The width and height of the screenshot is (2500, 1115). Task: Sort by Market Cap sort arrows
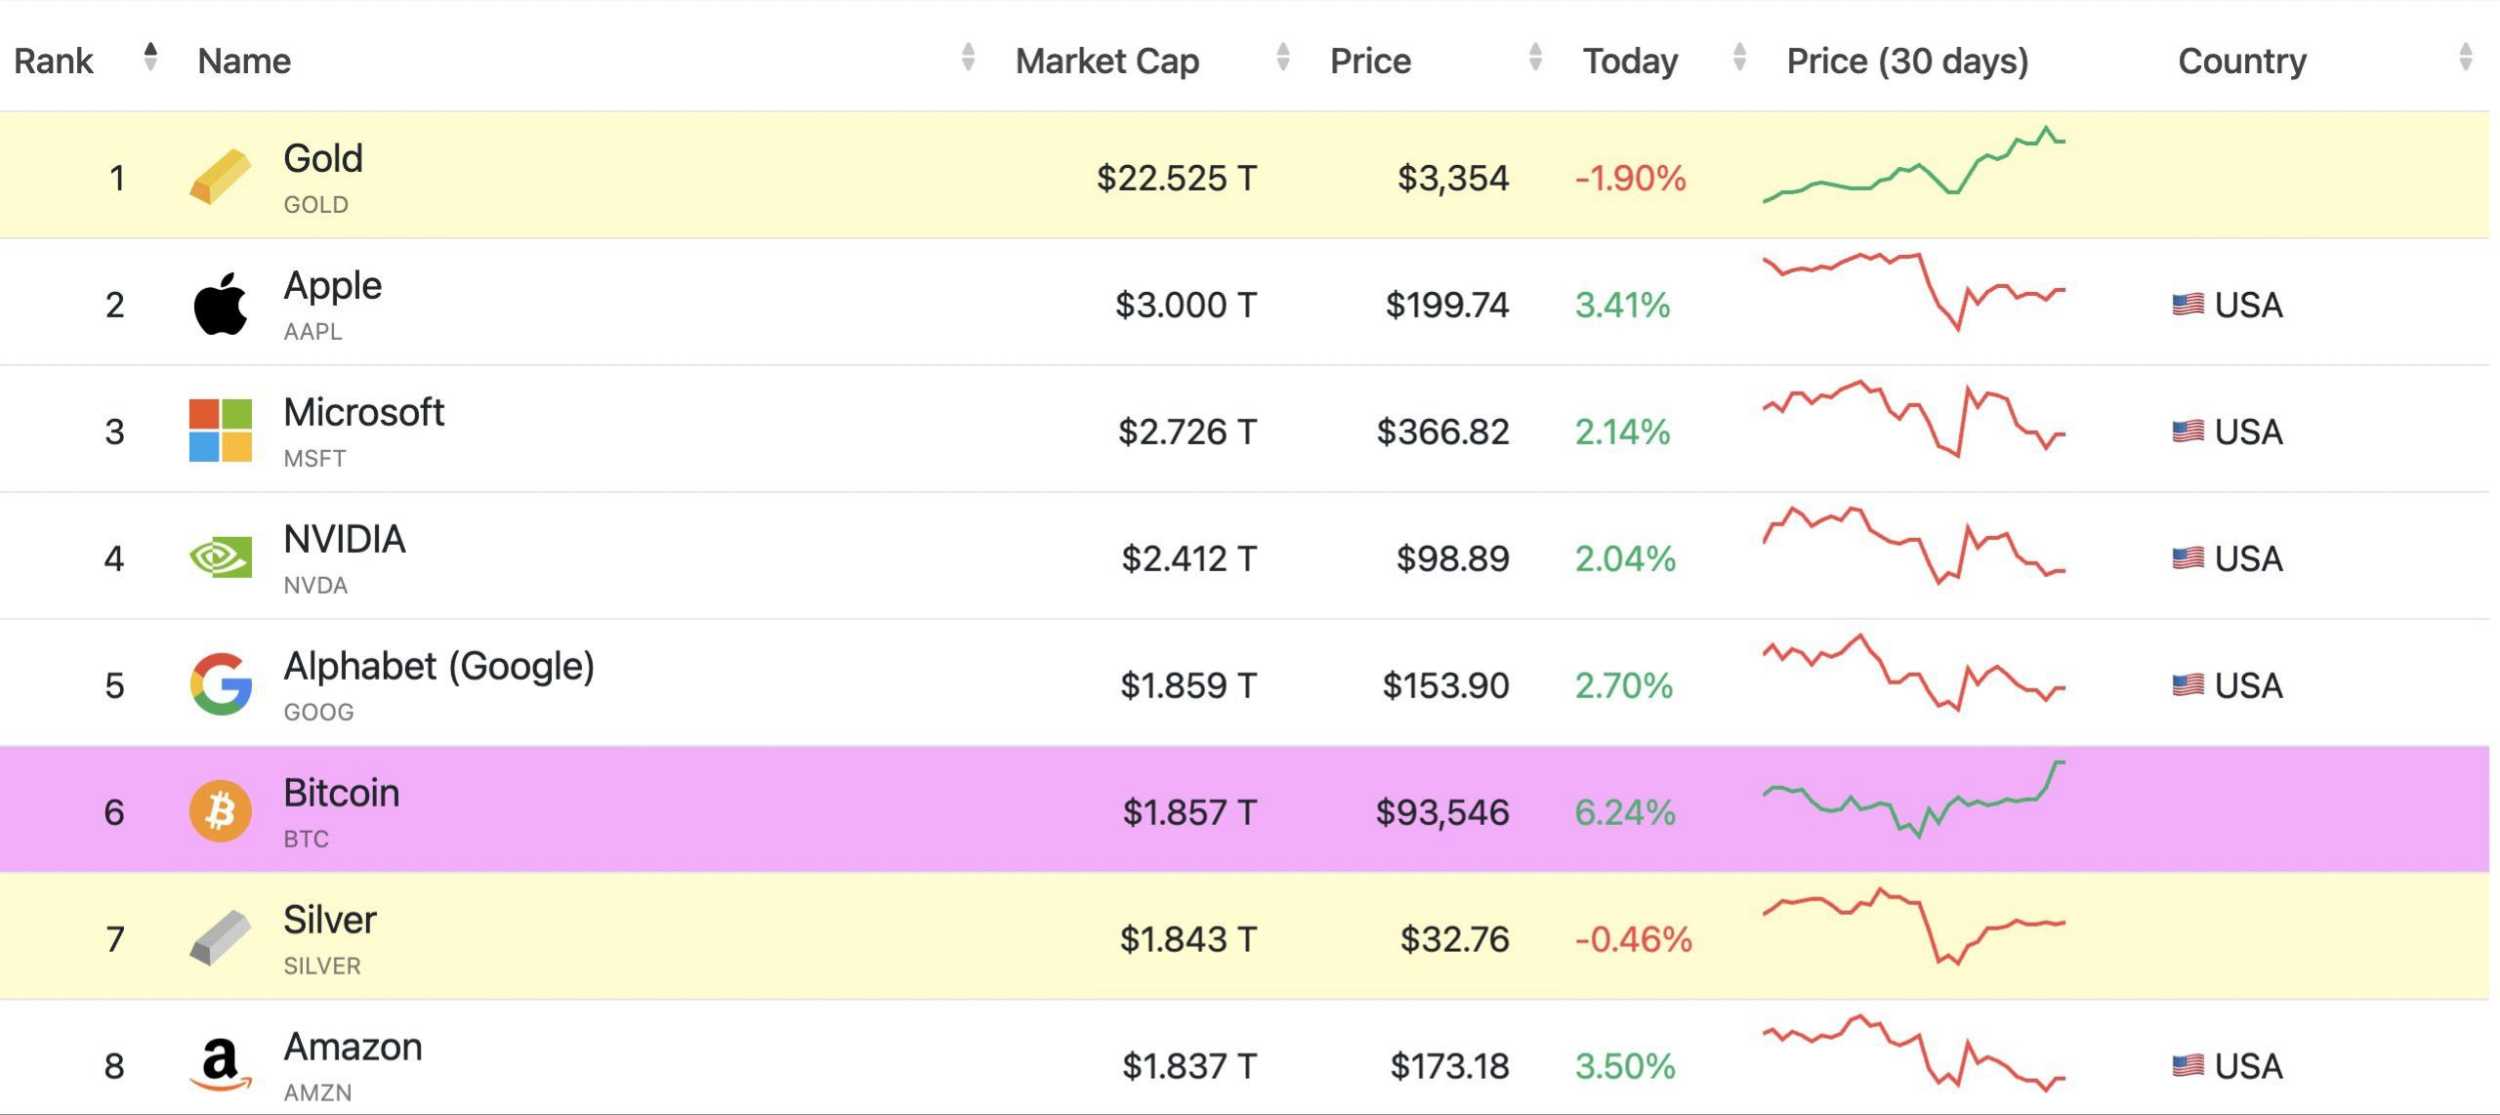coord(1282,57)
